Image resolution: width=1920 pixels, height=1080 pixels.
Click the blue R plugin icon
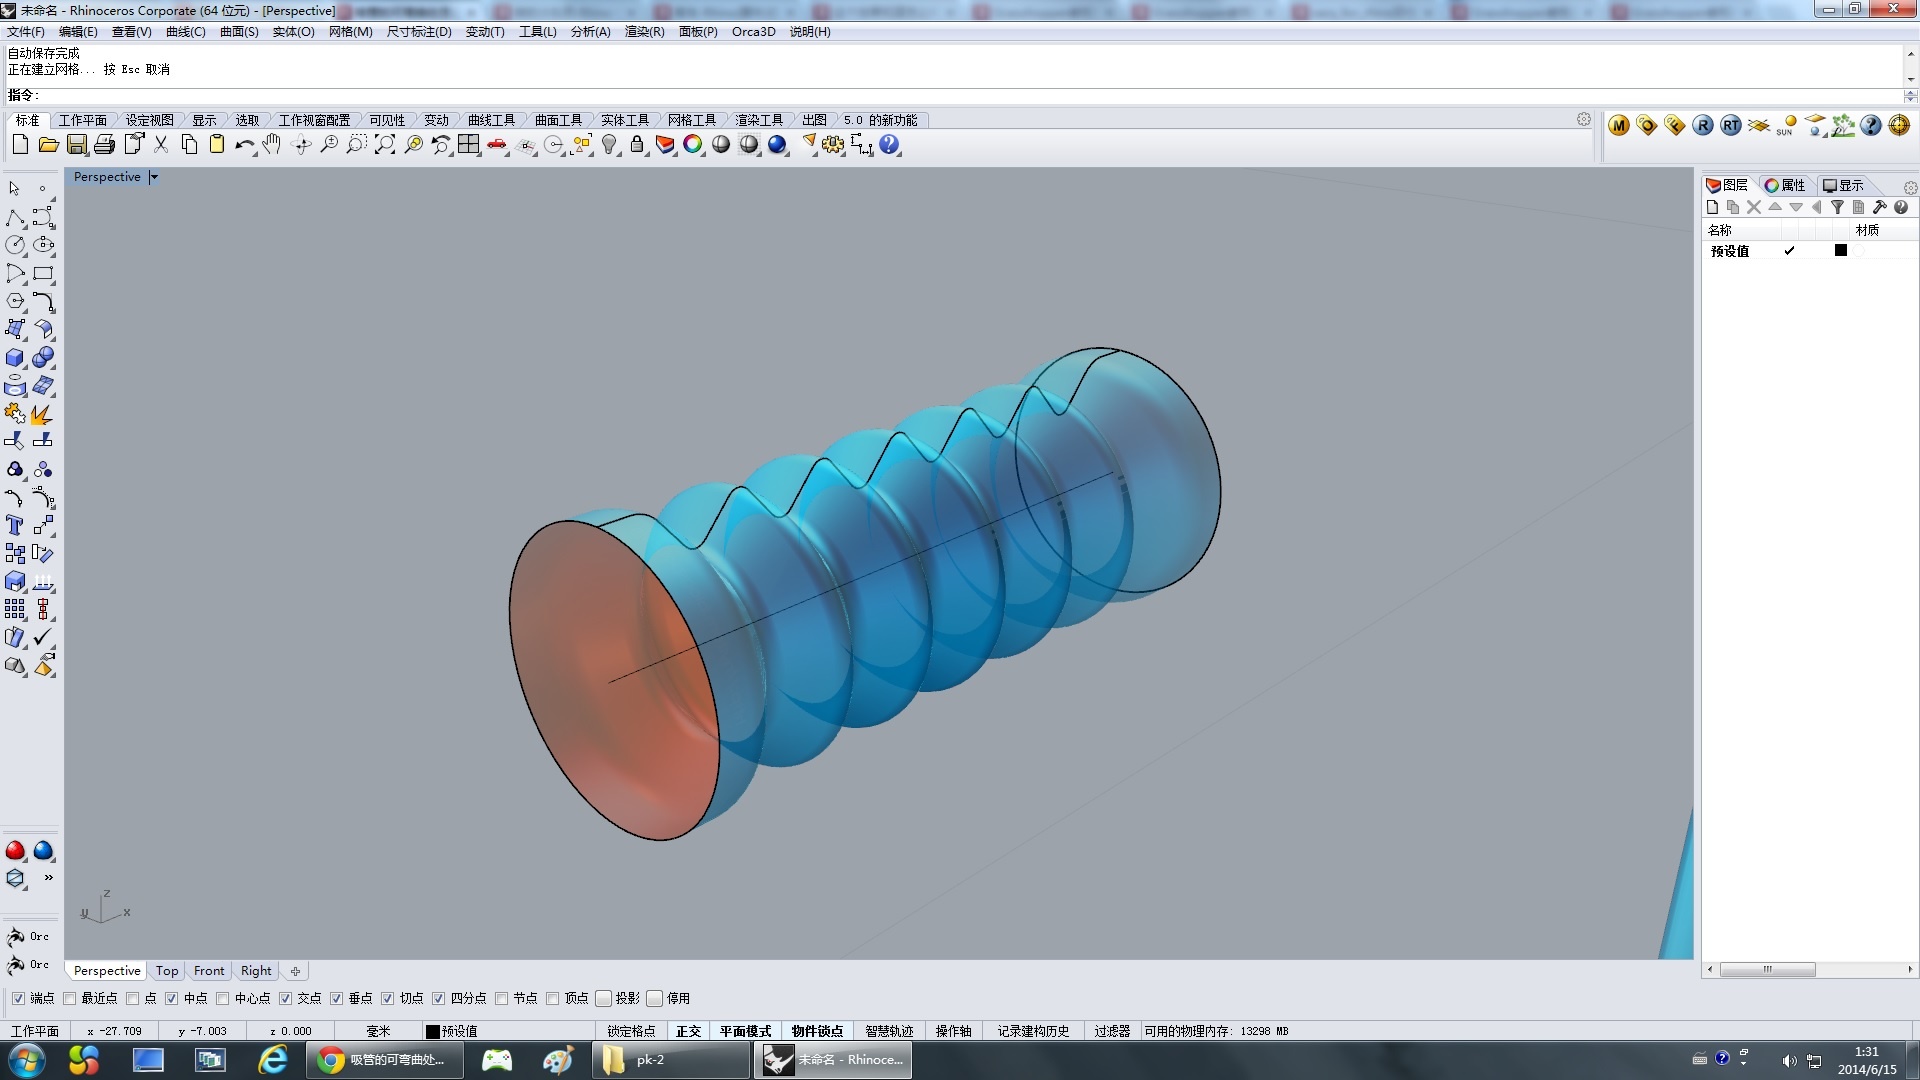1703,125
